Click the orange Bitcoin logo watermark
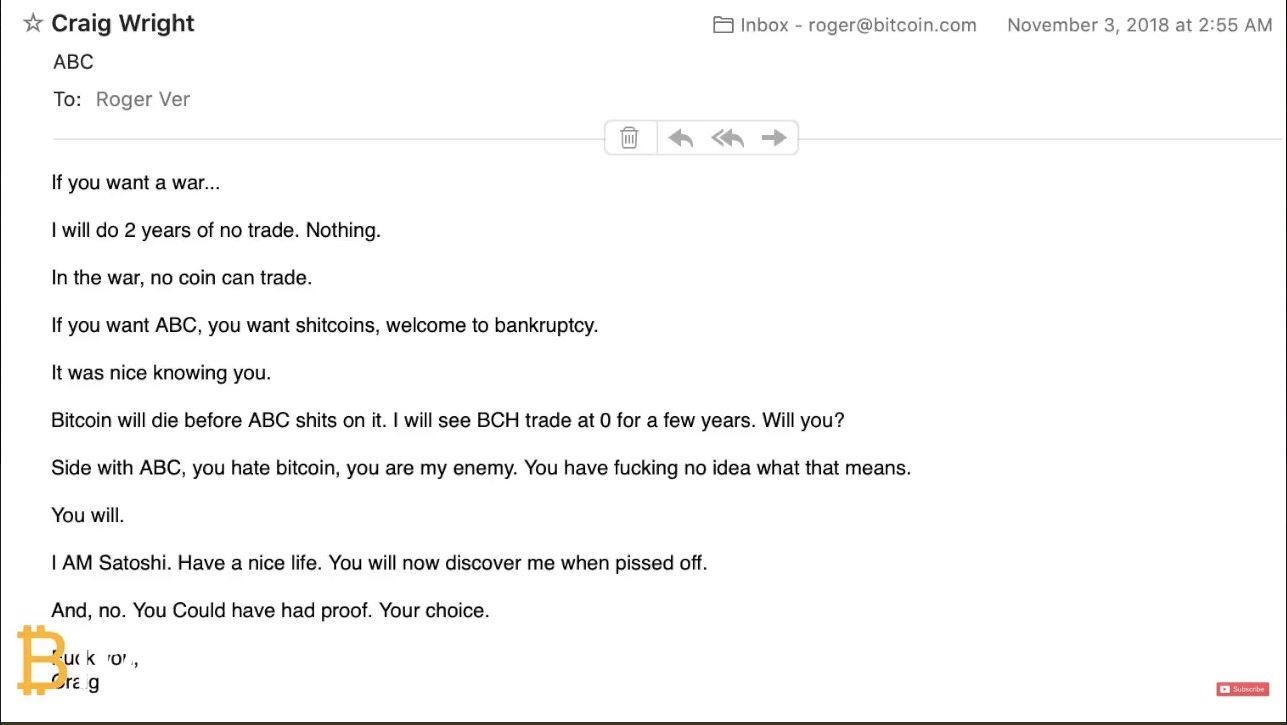This screenshot has width=1287, height=725. tap(40, 660)
